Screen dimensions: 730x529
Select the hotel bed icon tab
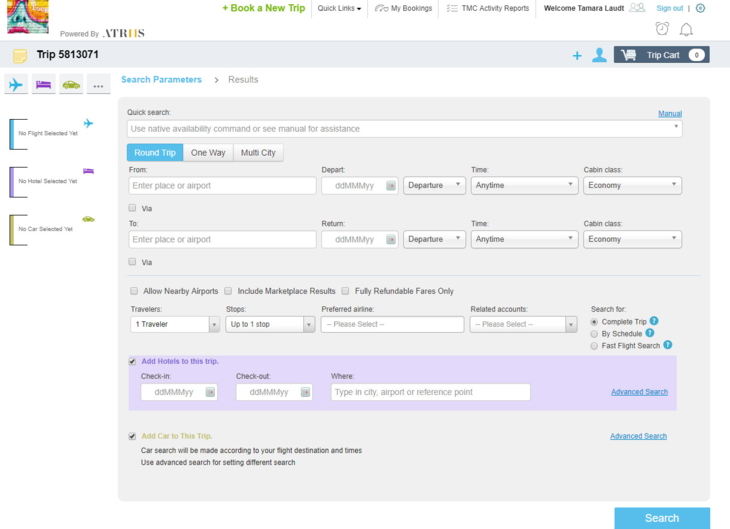(x=43, y=85)
